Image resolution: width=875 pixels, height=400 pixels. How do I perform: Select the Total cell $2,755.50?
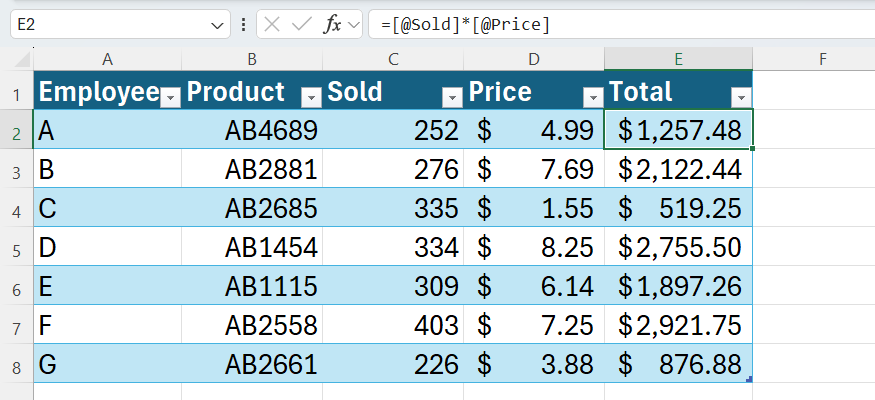(679, 247)
